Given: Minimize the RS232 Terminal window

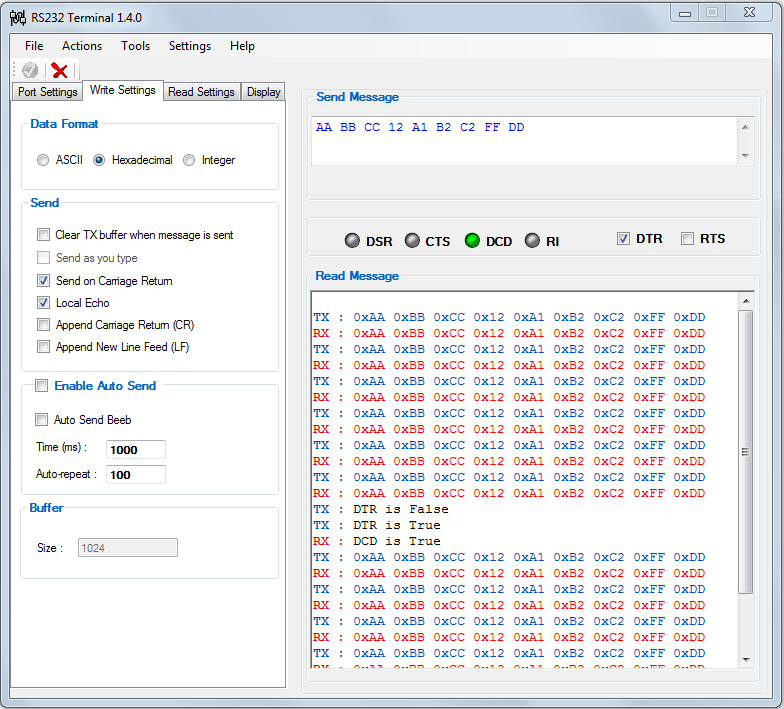Looking at the screenshot, I should (686, 13).
